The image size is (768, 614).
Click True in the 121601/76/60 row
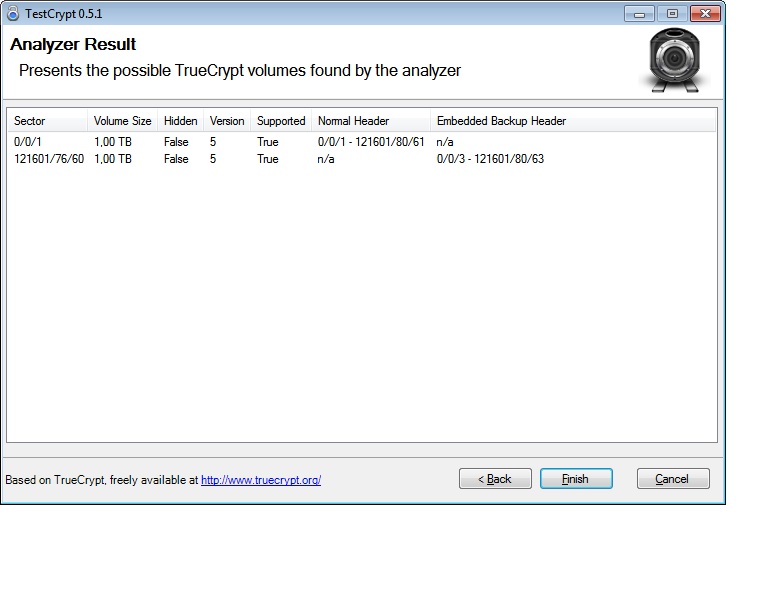click(x=268, y=159)
